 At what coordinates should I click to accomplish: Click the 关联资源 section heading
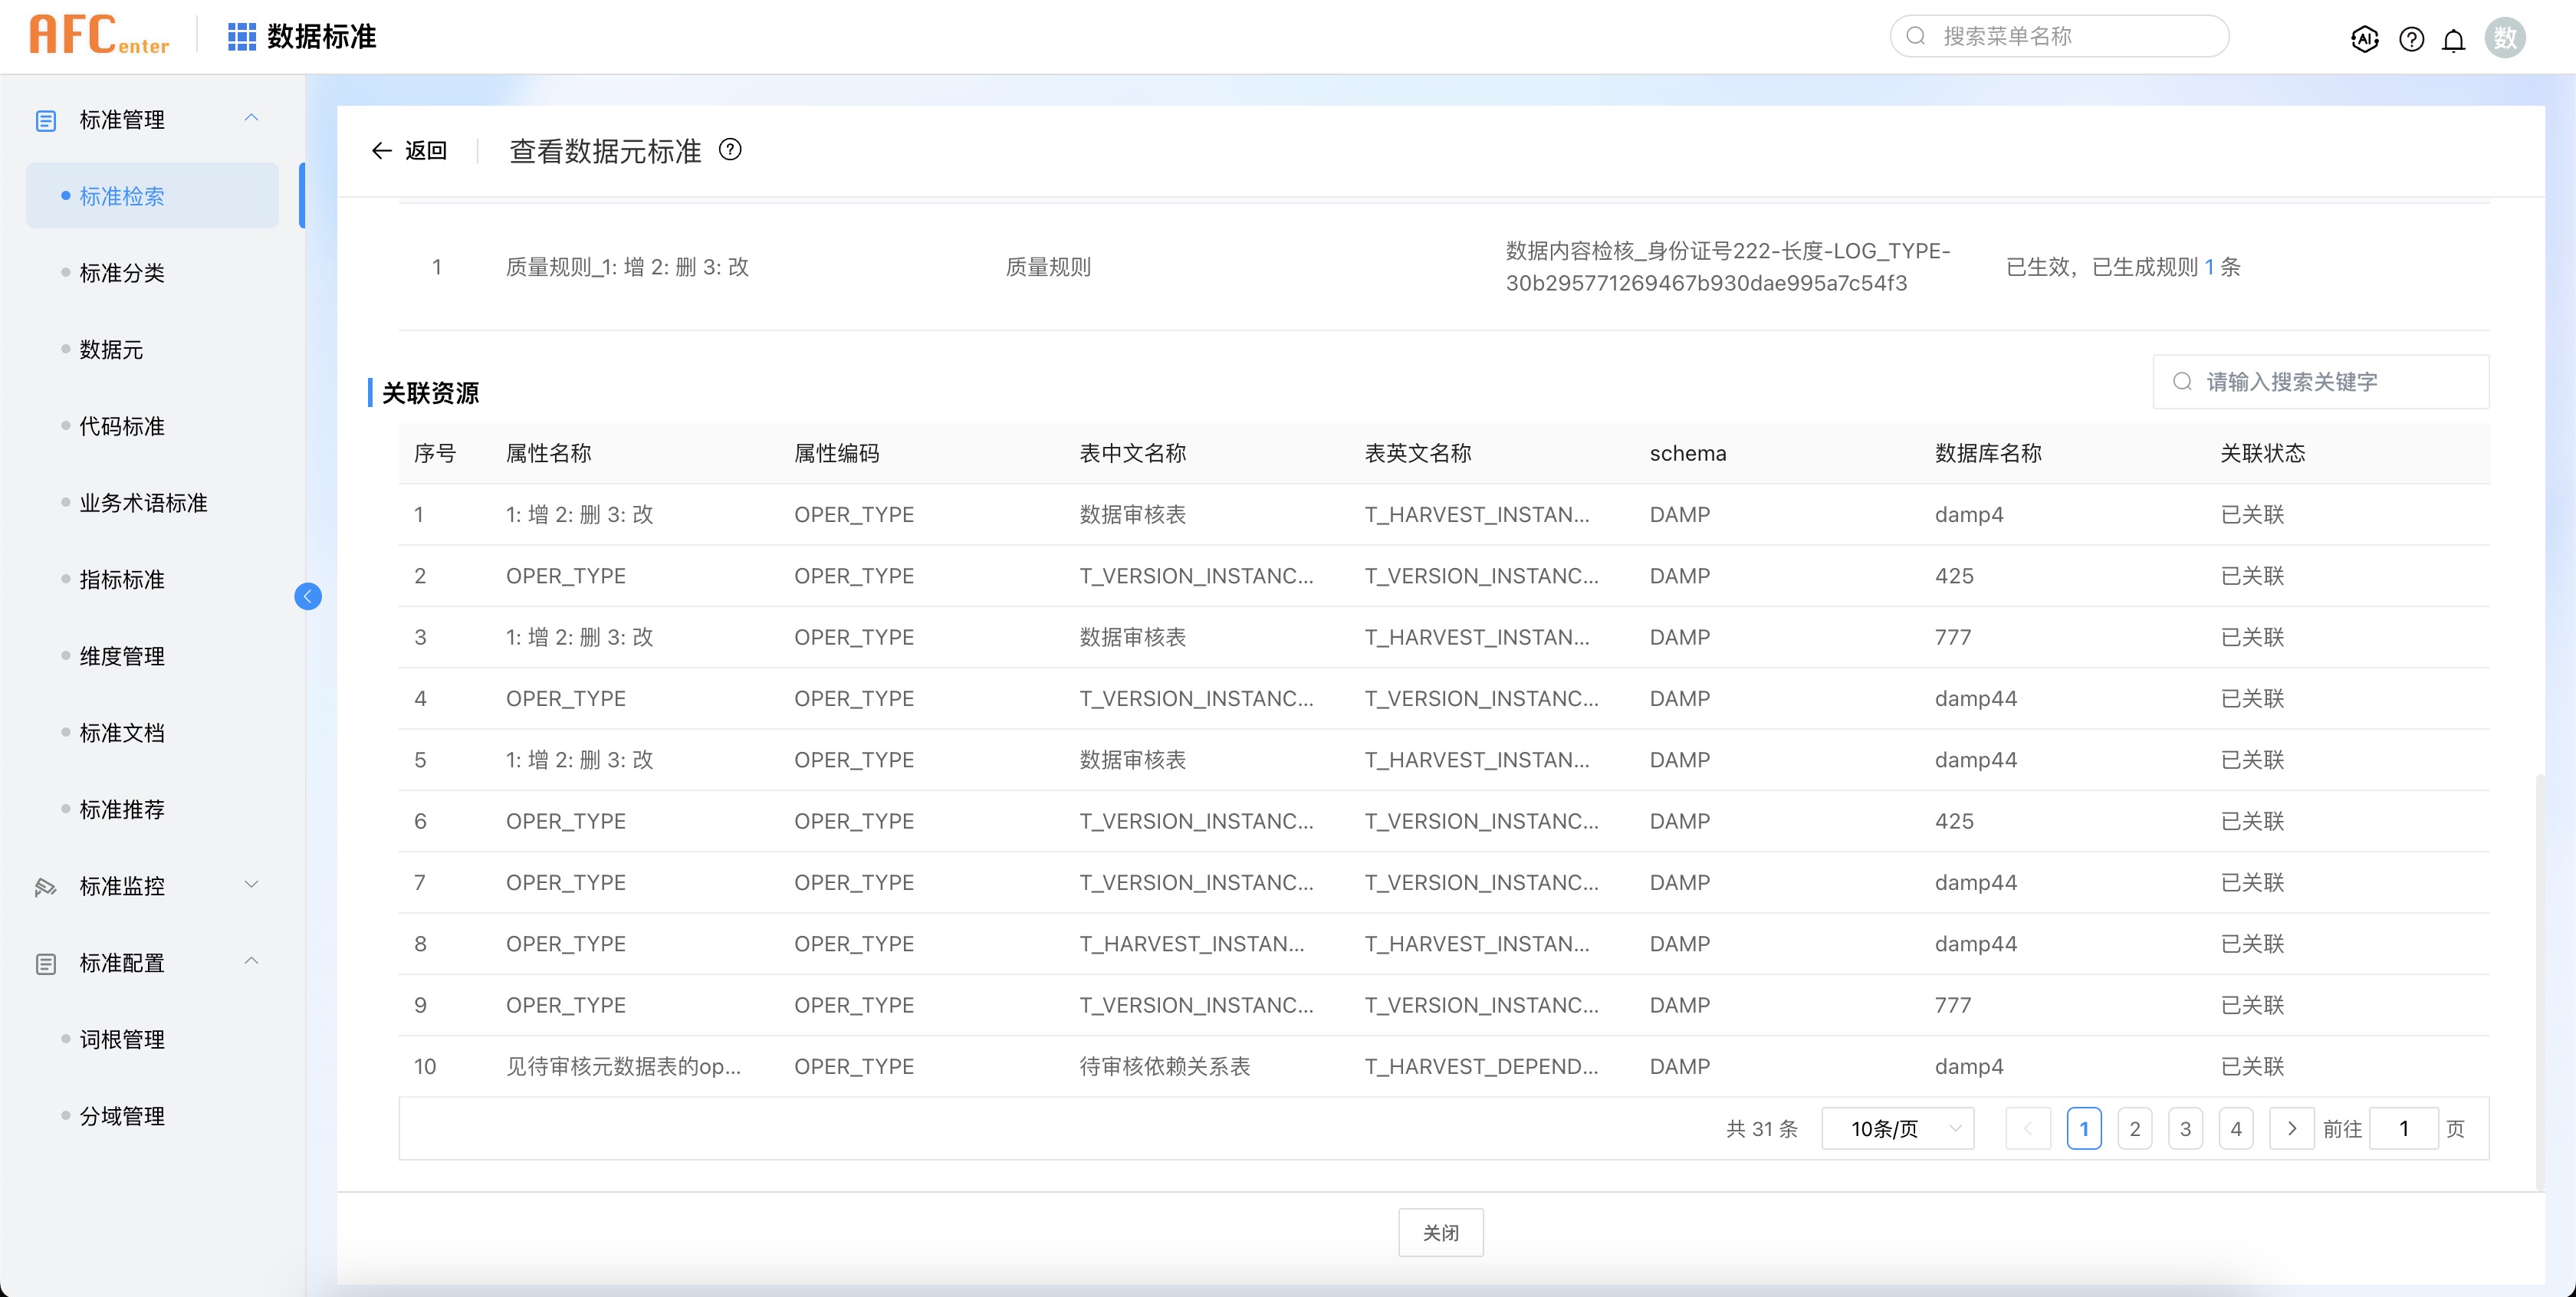[x=431, y=393]
